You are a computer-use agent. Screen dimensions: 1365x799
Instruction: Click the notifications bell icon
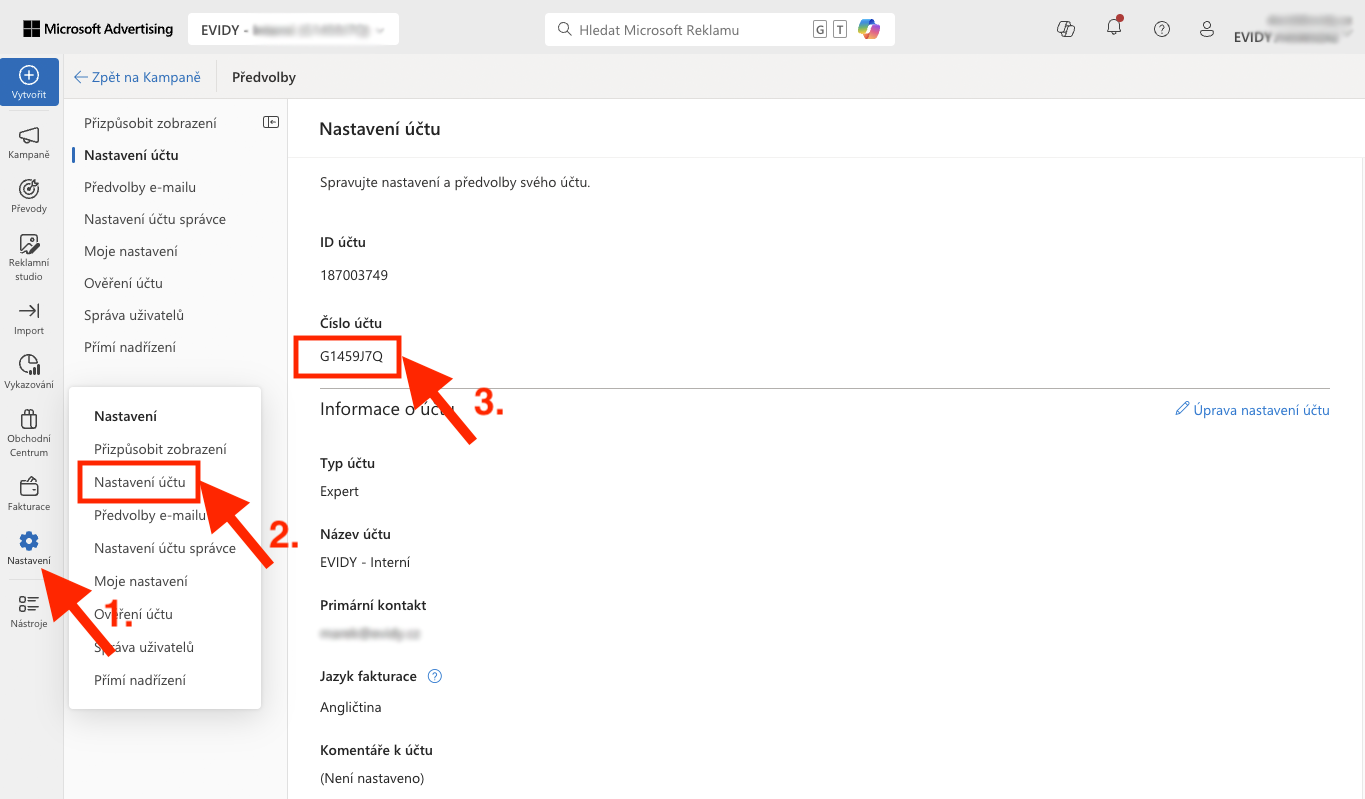click(1114, 28)
